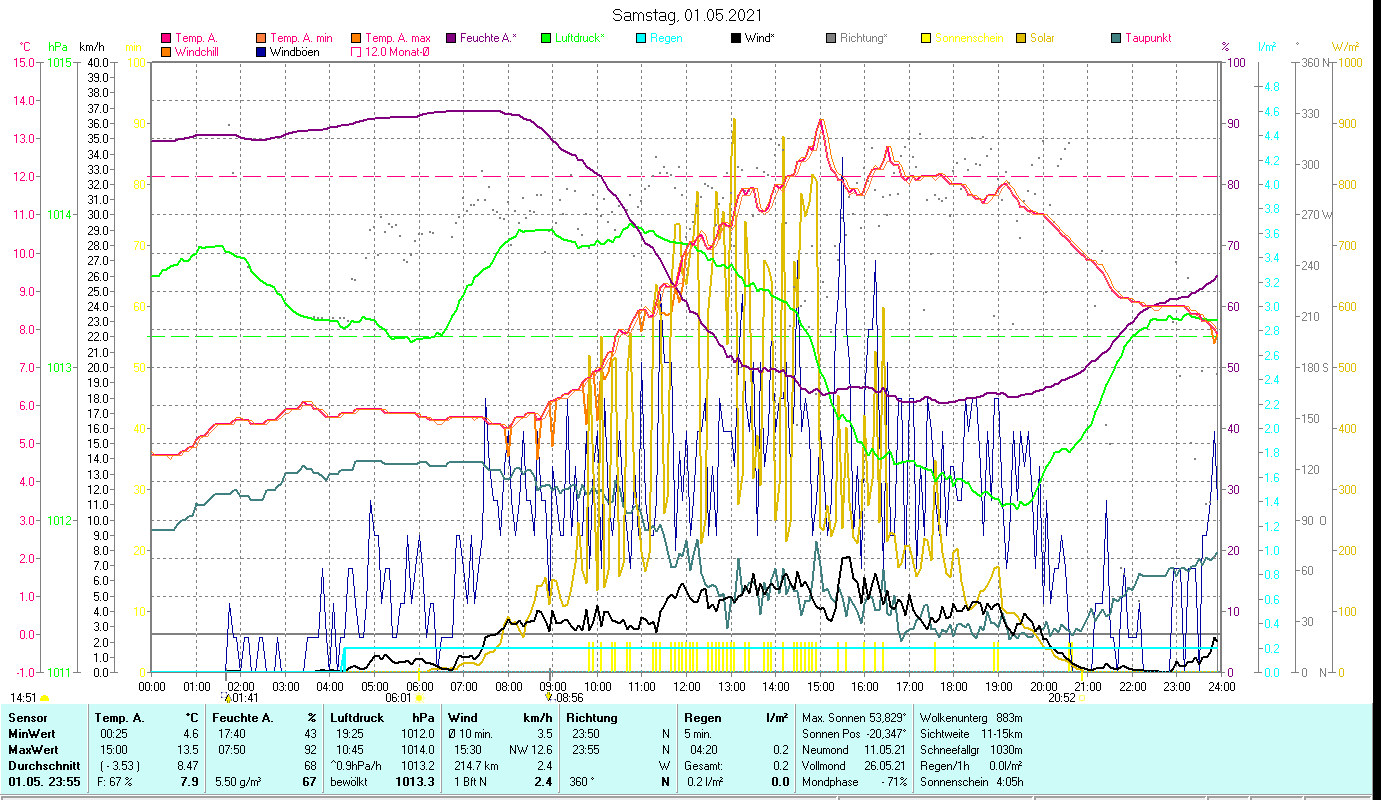Click the Luftdruck column header in table
The image size is (1381, 800).
pyautogui.click(x=359, y=717)
